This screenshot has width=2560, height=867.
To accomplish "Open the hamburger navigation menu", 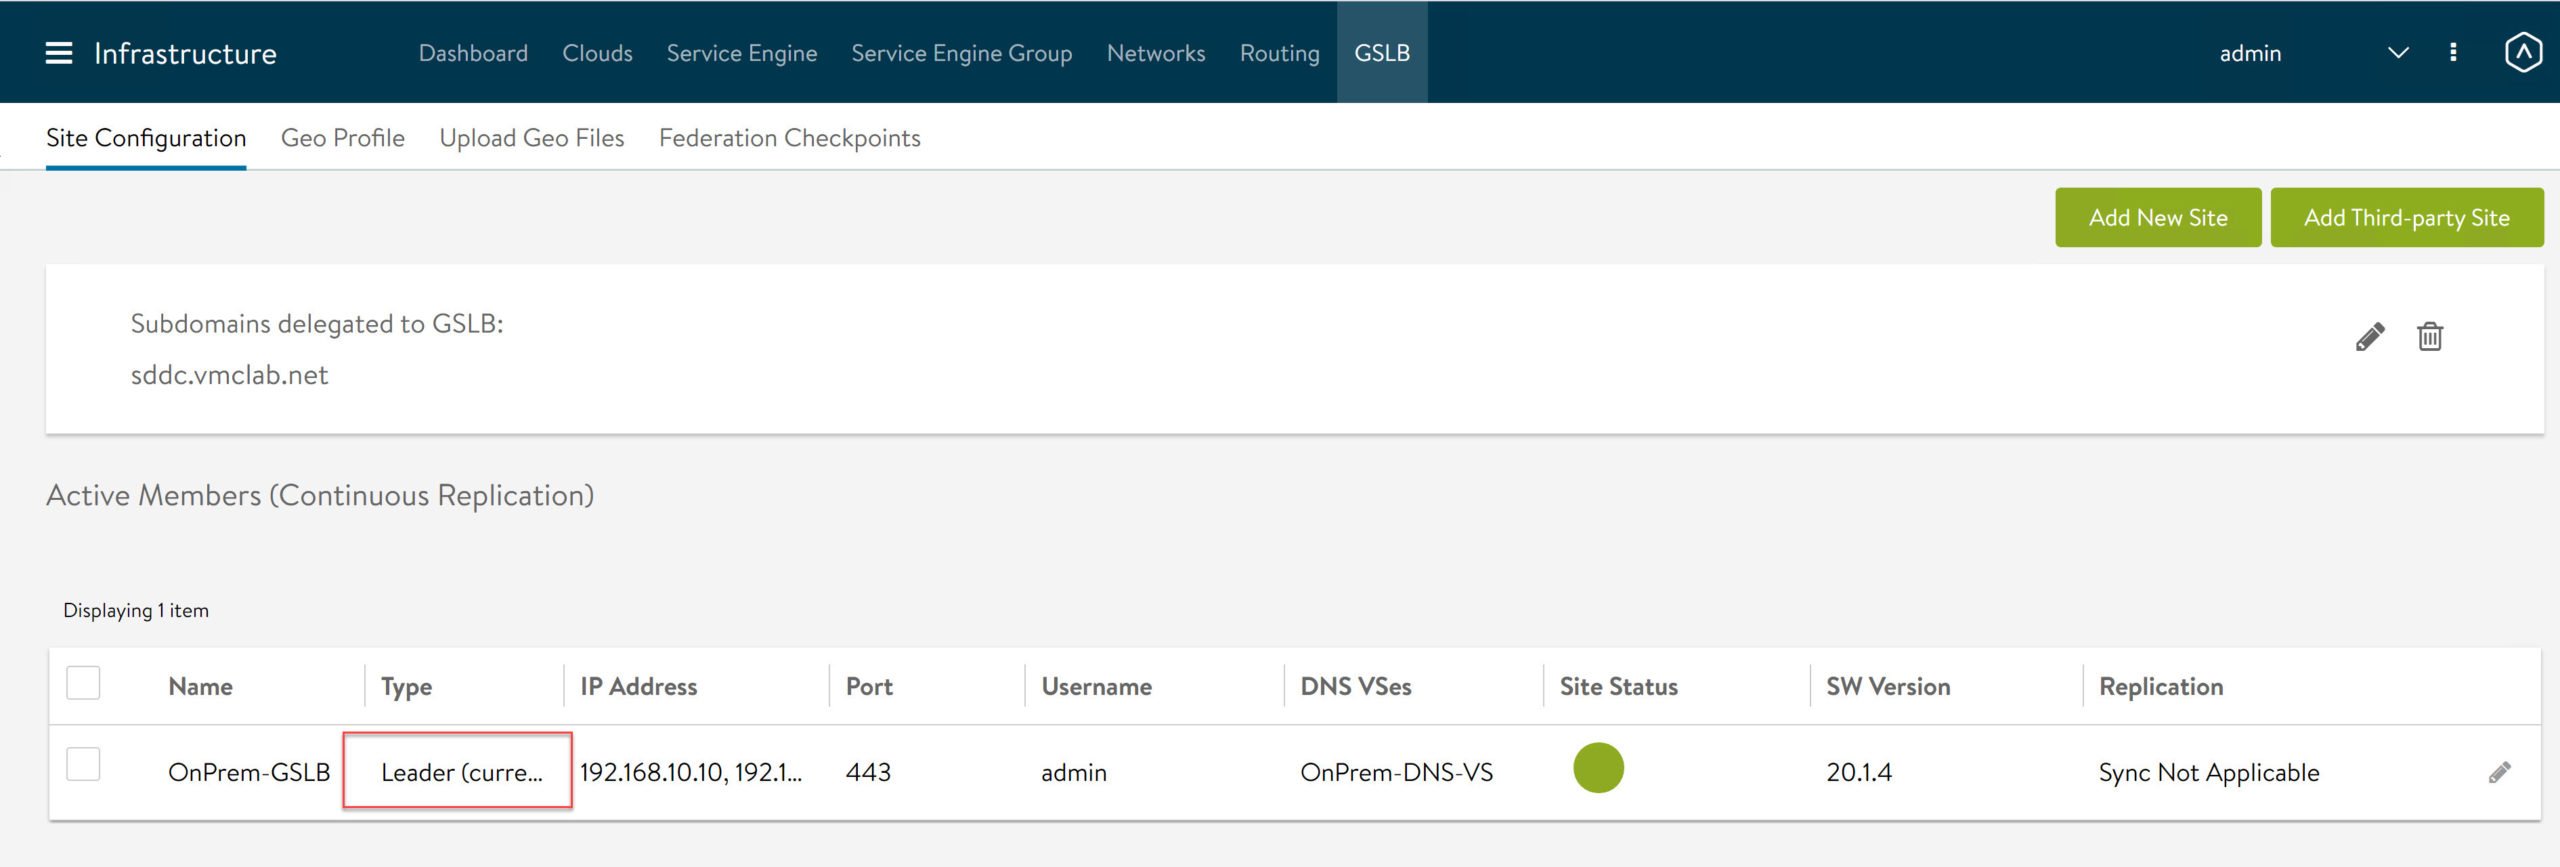I will coord(59,53).
